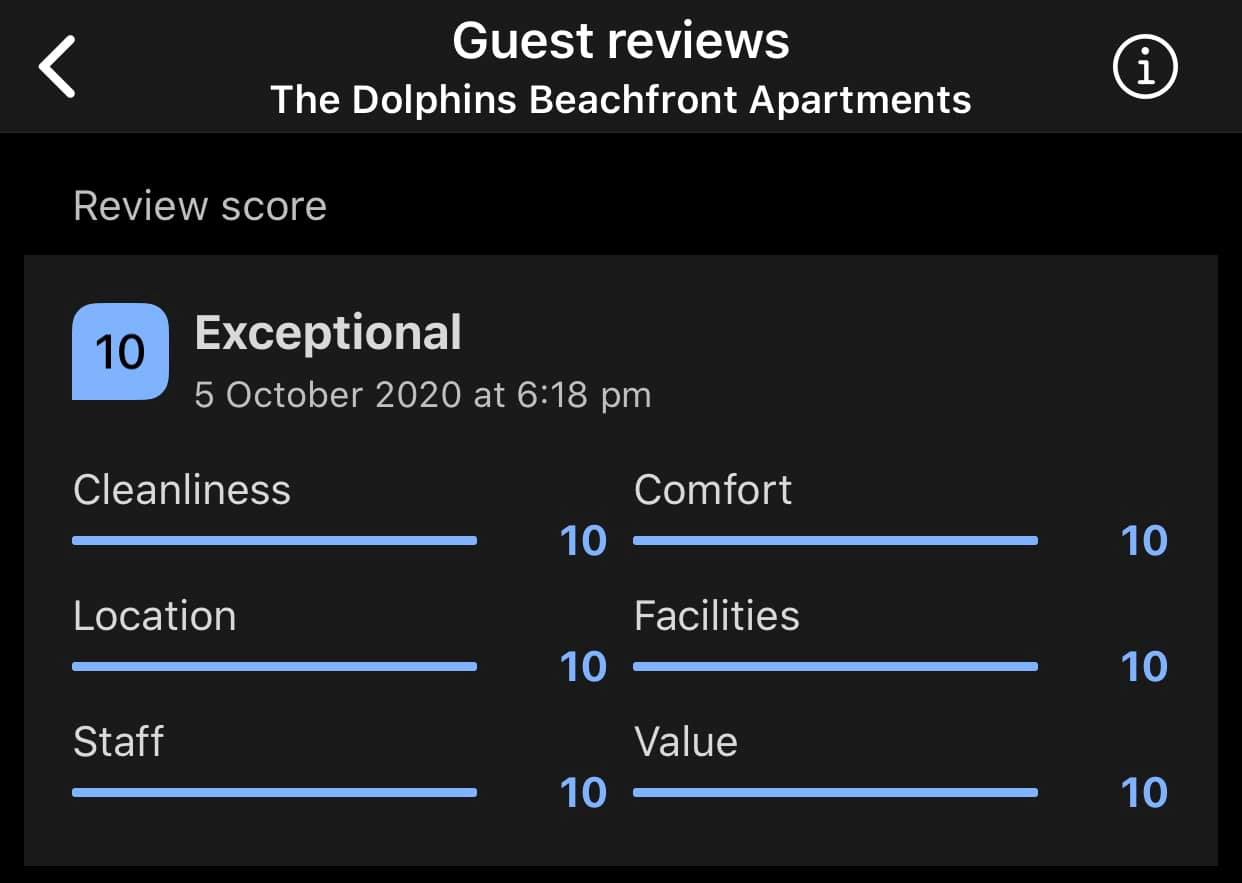Tap the Comfort score number 10
Viewport: 1242px width, 883px height.
point(1144,541)
